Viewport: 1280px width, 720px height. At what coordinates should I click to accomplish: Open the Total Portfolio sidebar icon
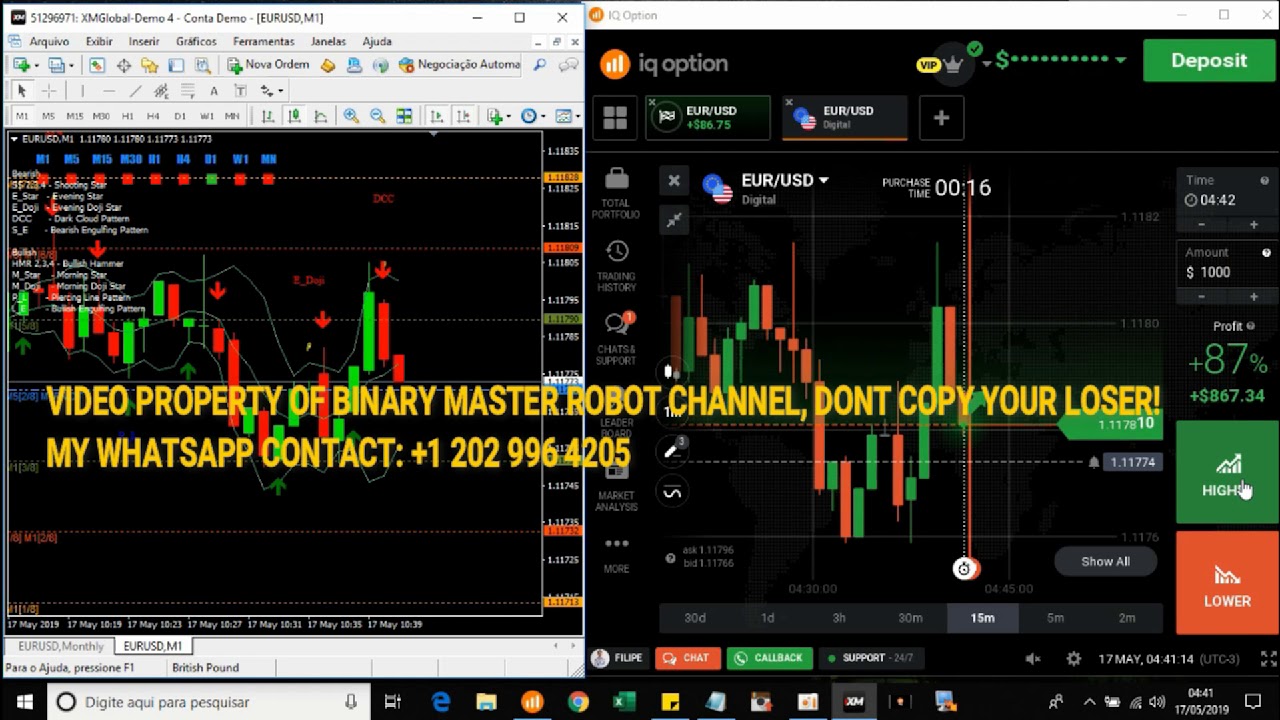[x=616, y=193]
